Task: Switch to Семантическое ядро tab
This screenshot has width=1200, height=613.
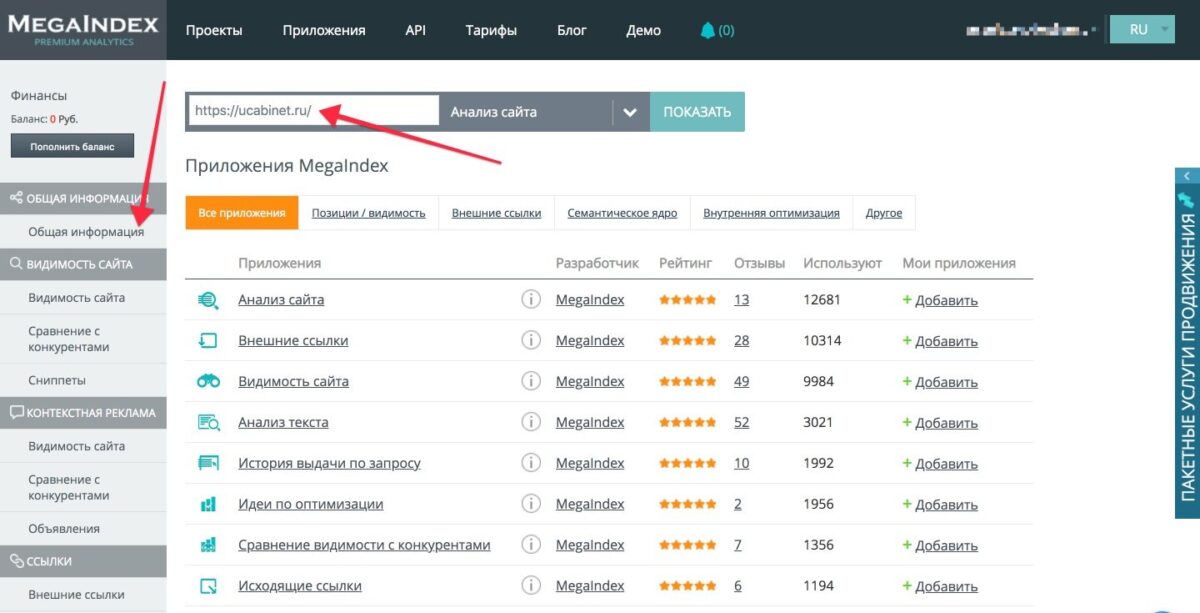Action: [622, 213]
